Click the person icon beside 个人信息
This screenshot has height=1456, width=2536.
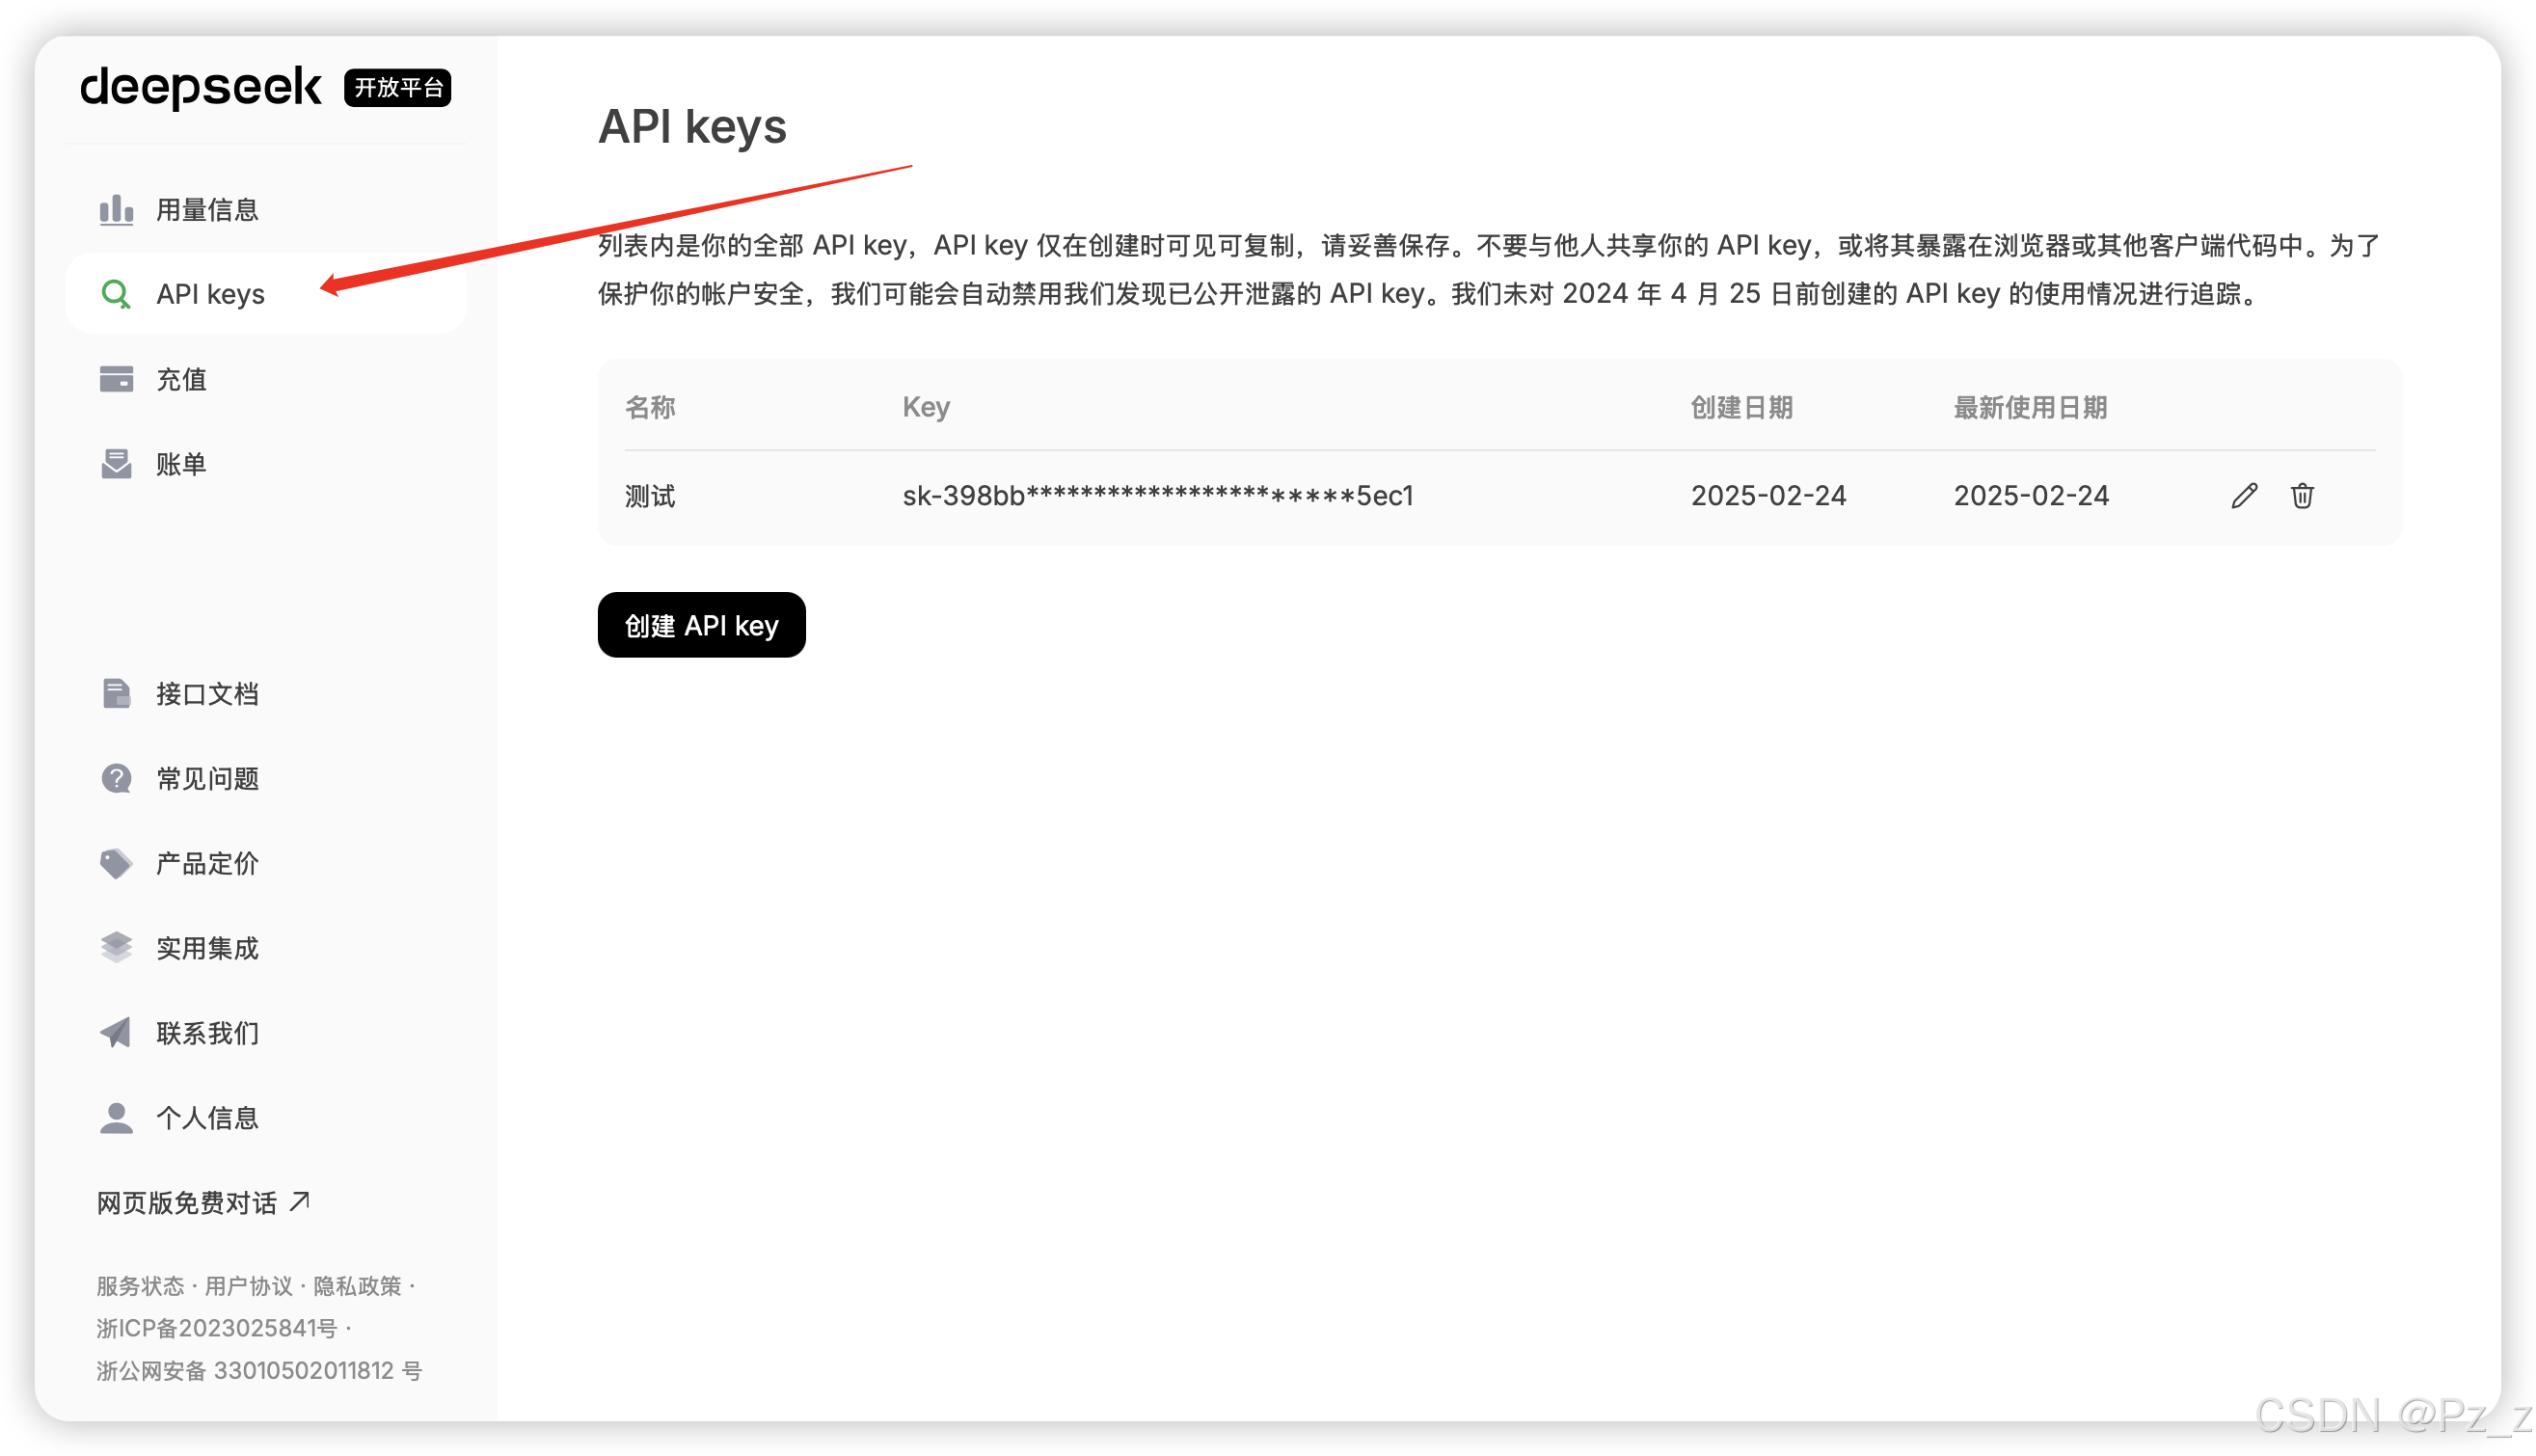116,1117
